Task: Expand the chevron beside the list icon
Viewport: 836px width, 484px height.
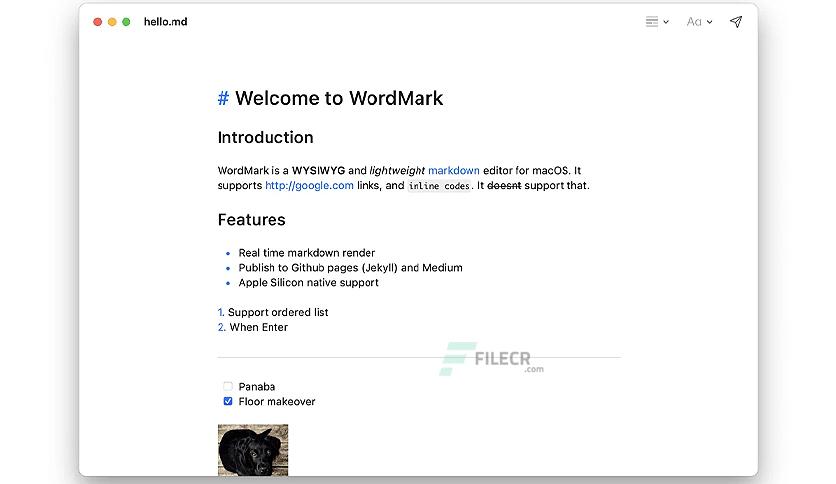Action: (x=666, y=22)
